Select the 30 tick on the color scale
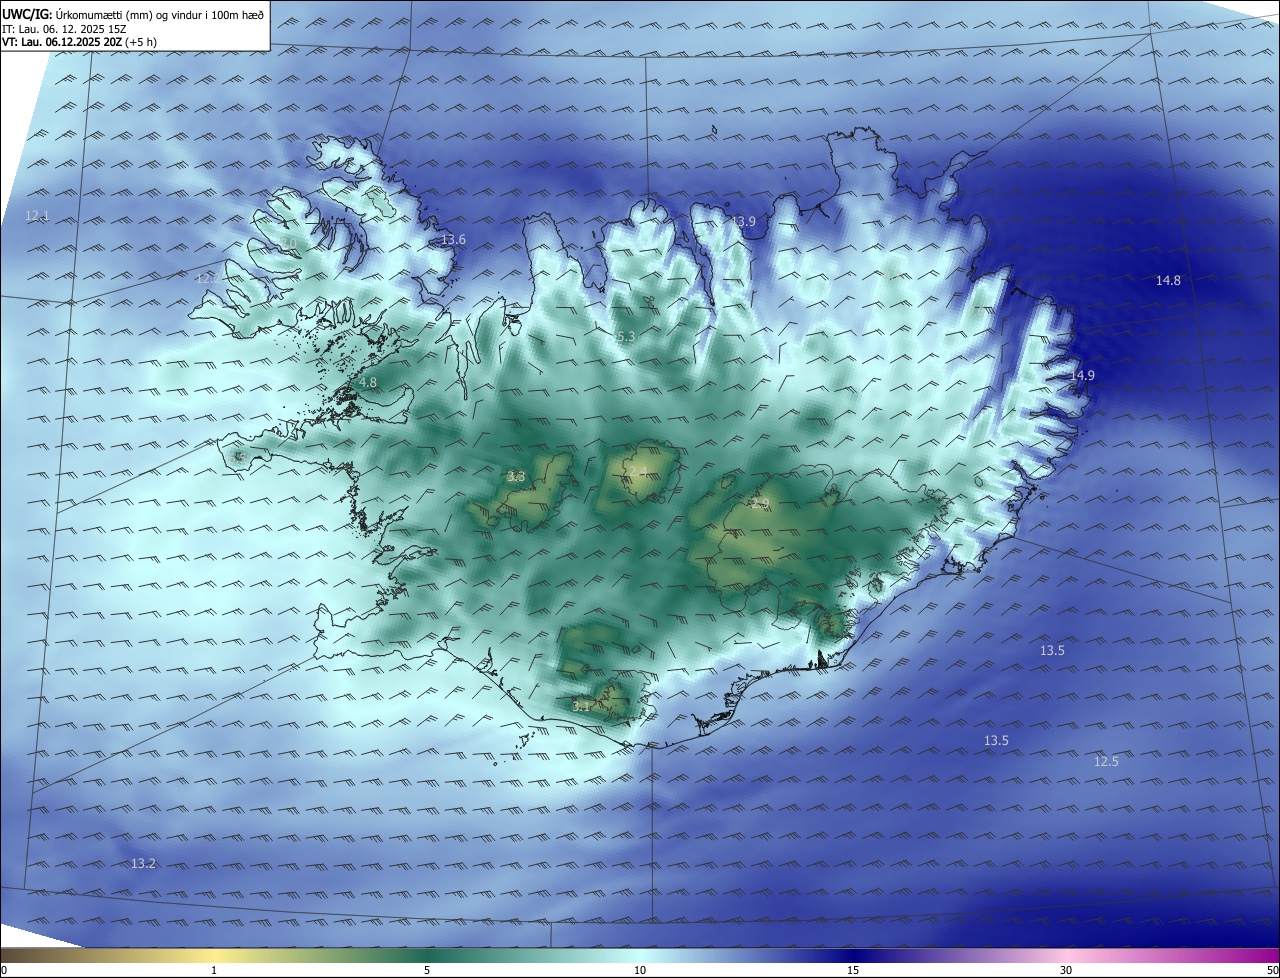1280x978 pixels. 1066,971
